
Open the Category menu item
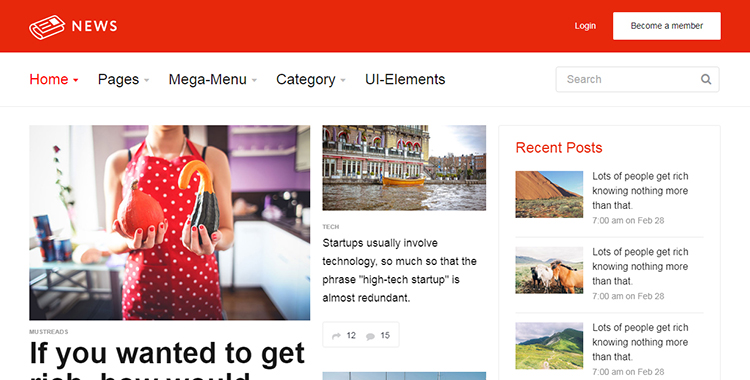pos(306,79)
